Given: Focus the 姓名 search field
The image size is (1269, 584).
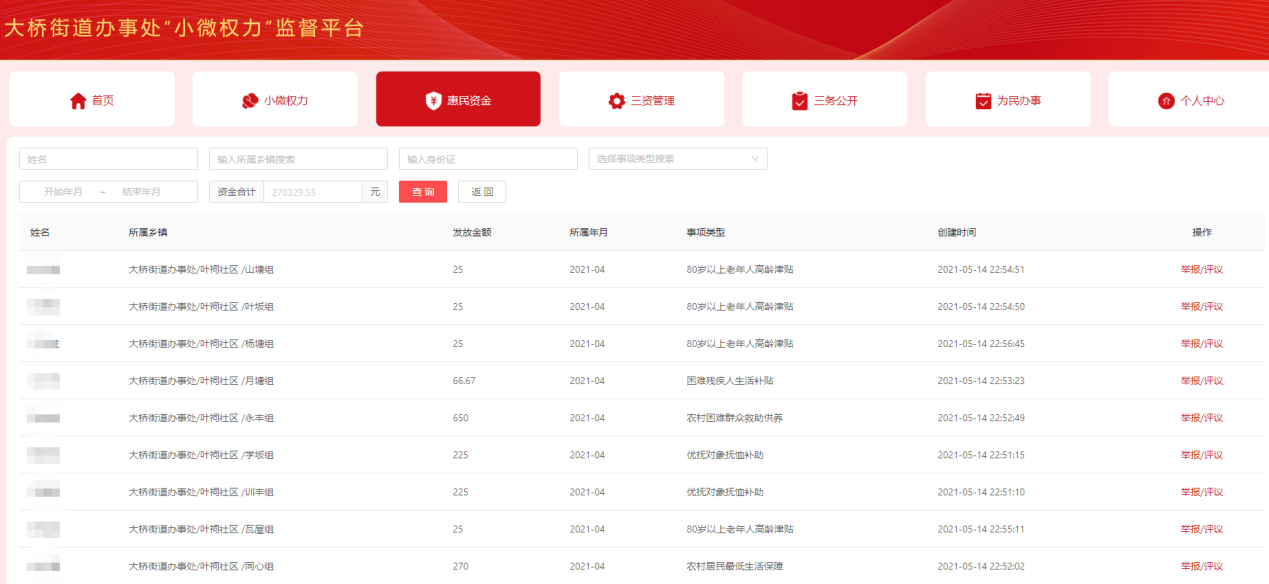Looking at the screenshot, I should 108,159.
